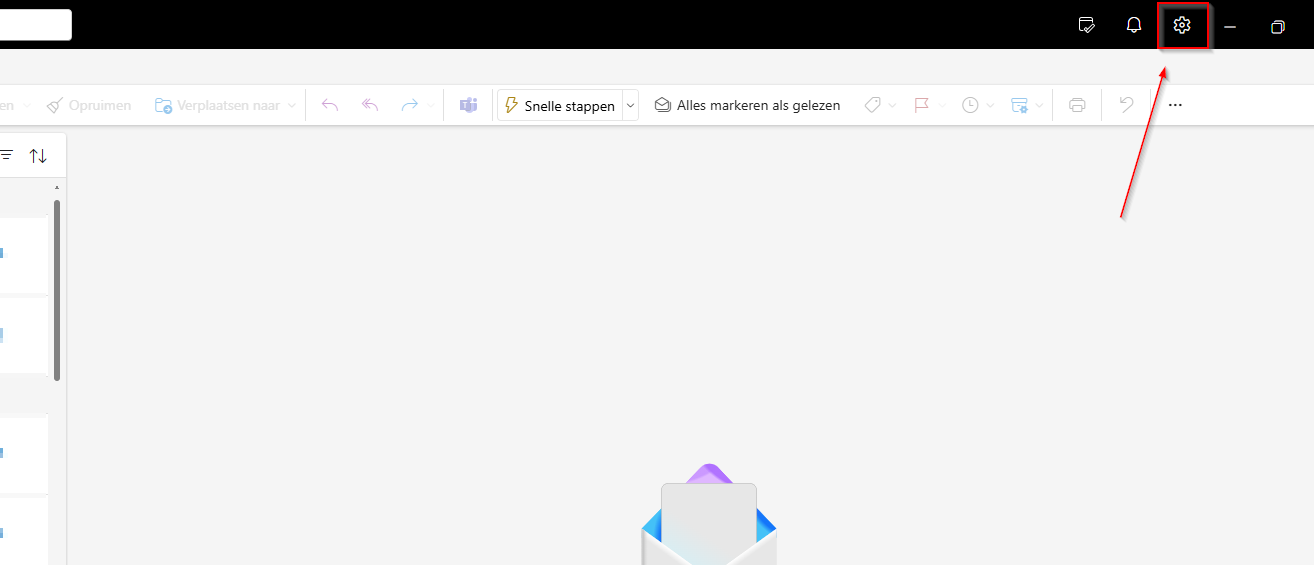Click the Snelle stappen button

coord(559,105)
